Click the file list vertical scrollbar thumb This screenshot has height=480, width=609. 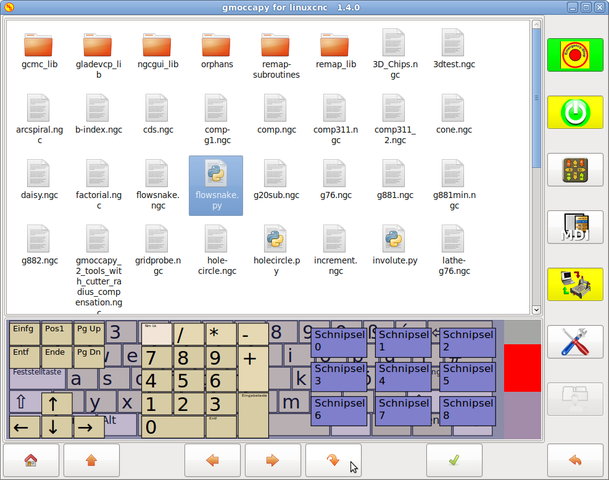536,98
